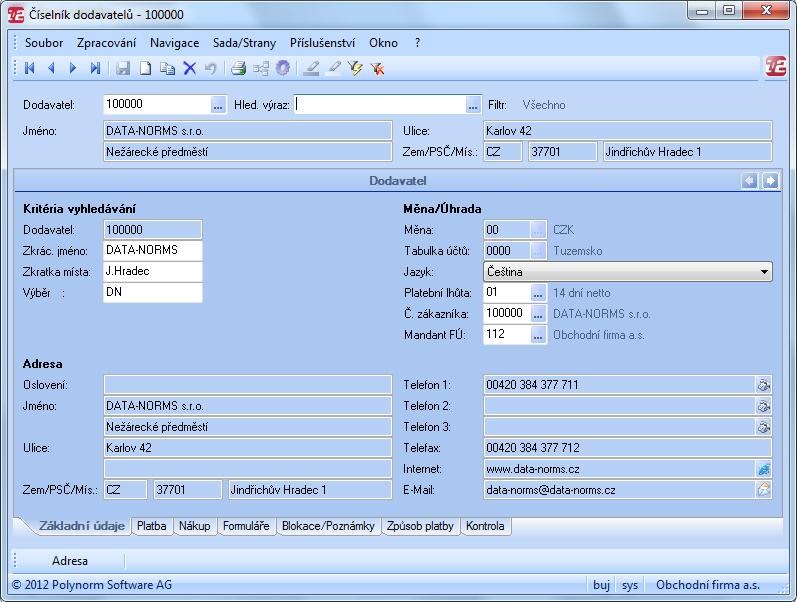Switch to the Blokace/Poznámky tab
Image resolution: width=797 pixels, height=602 pixels.
(328, 526)
